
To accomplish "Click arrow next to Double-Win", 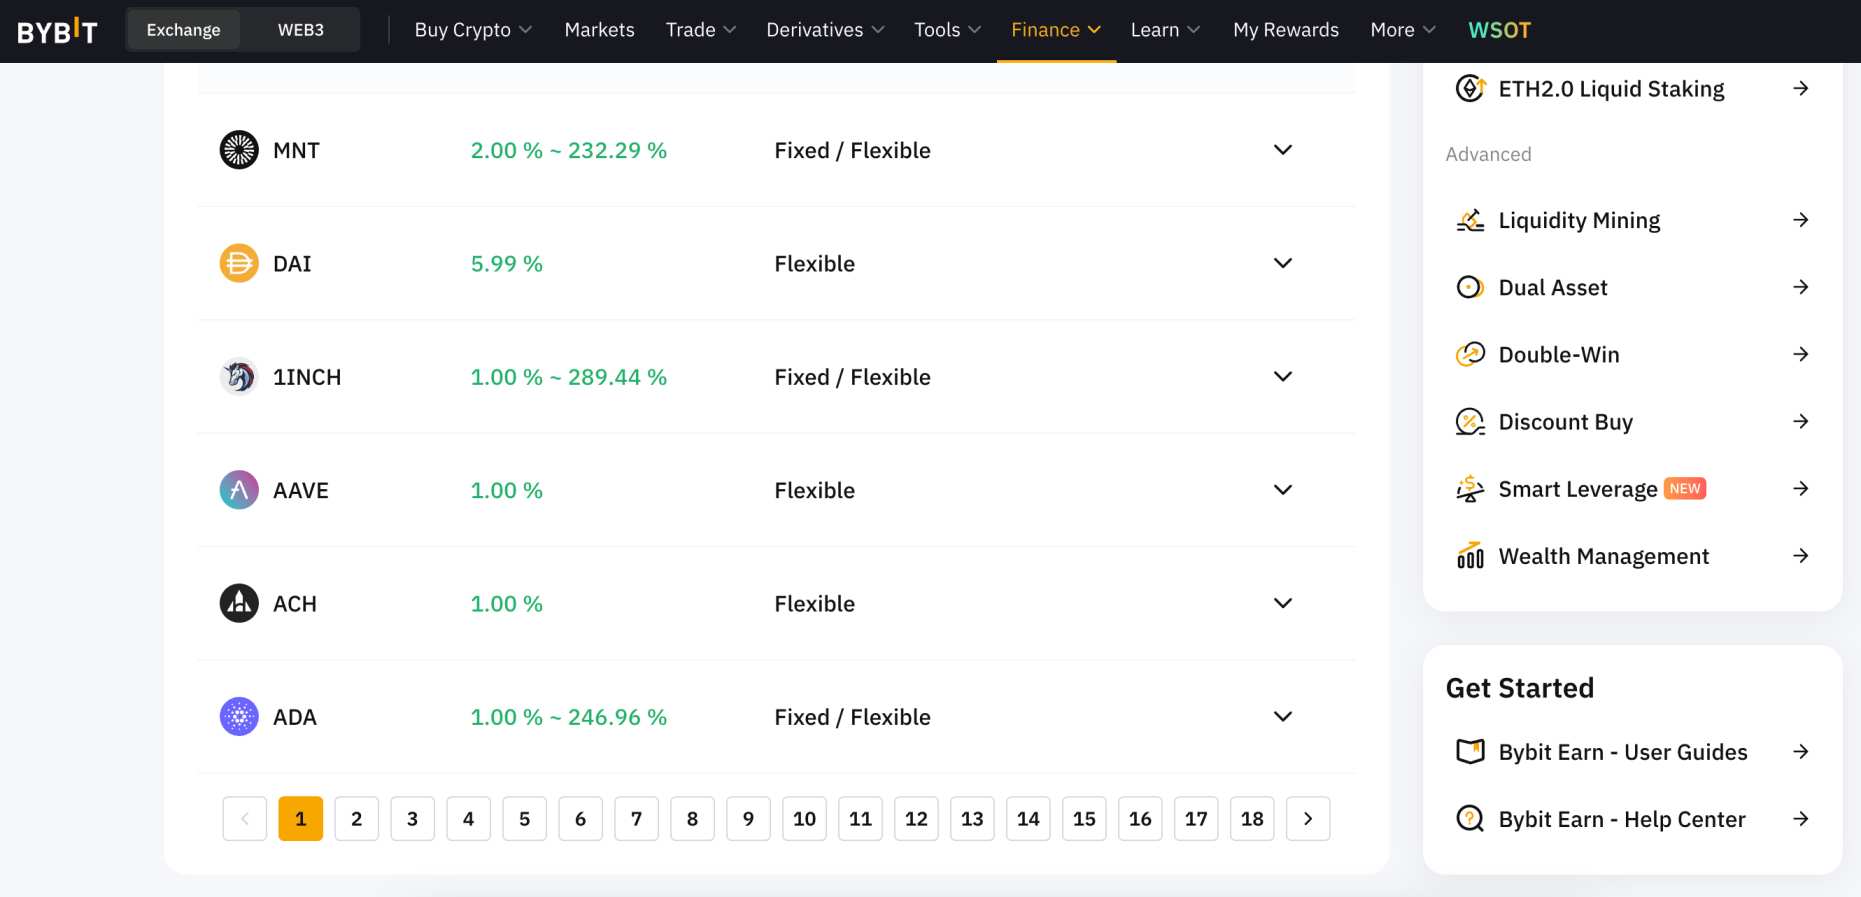I will click(1801, 354).
